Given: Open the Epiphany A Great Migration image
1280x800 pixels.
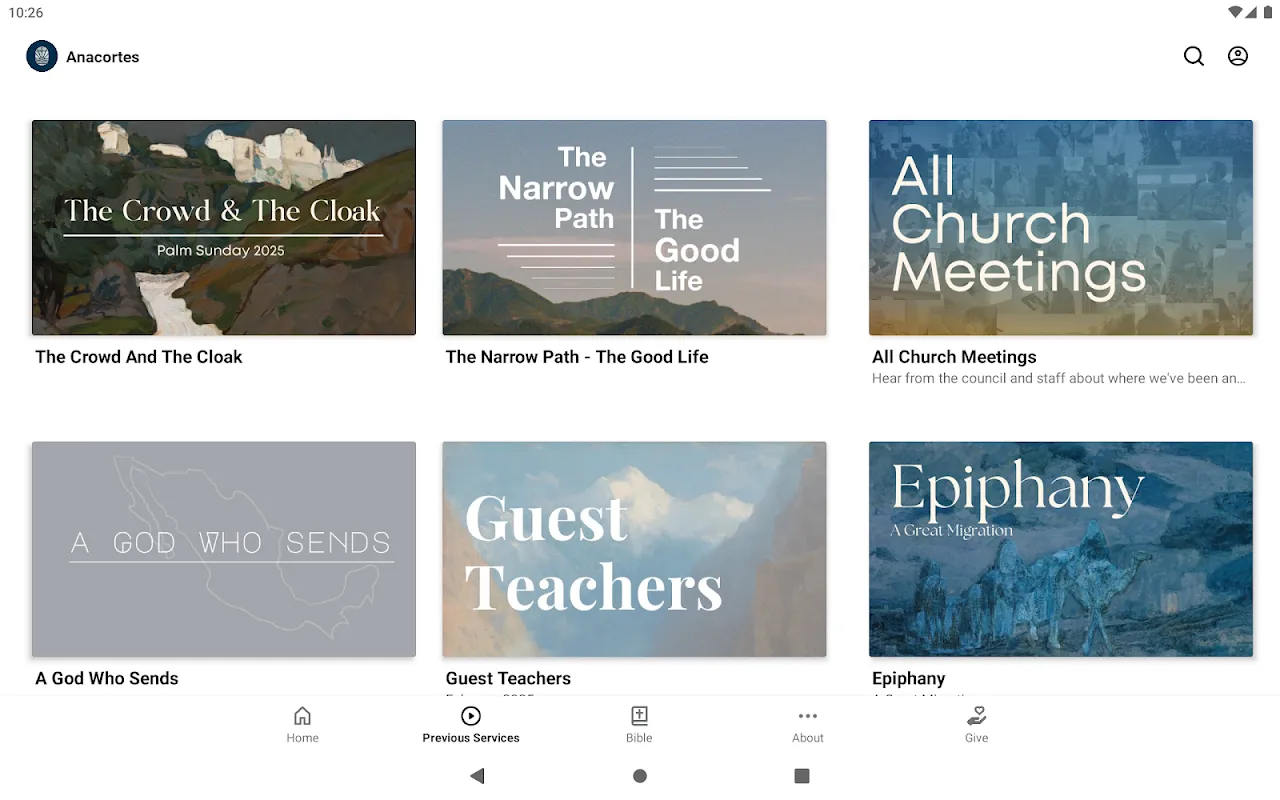Looking at the screenshot, I should (x=1060, y=549).
